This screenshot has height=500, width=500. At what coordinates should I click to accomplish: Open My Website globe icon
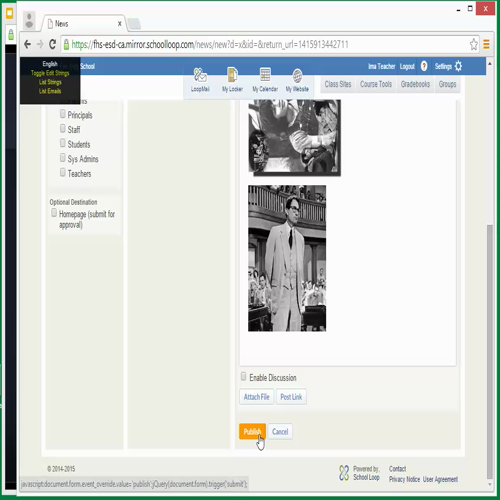[297, 80]
